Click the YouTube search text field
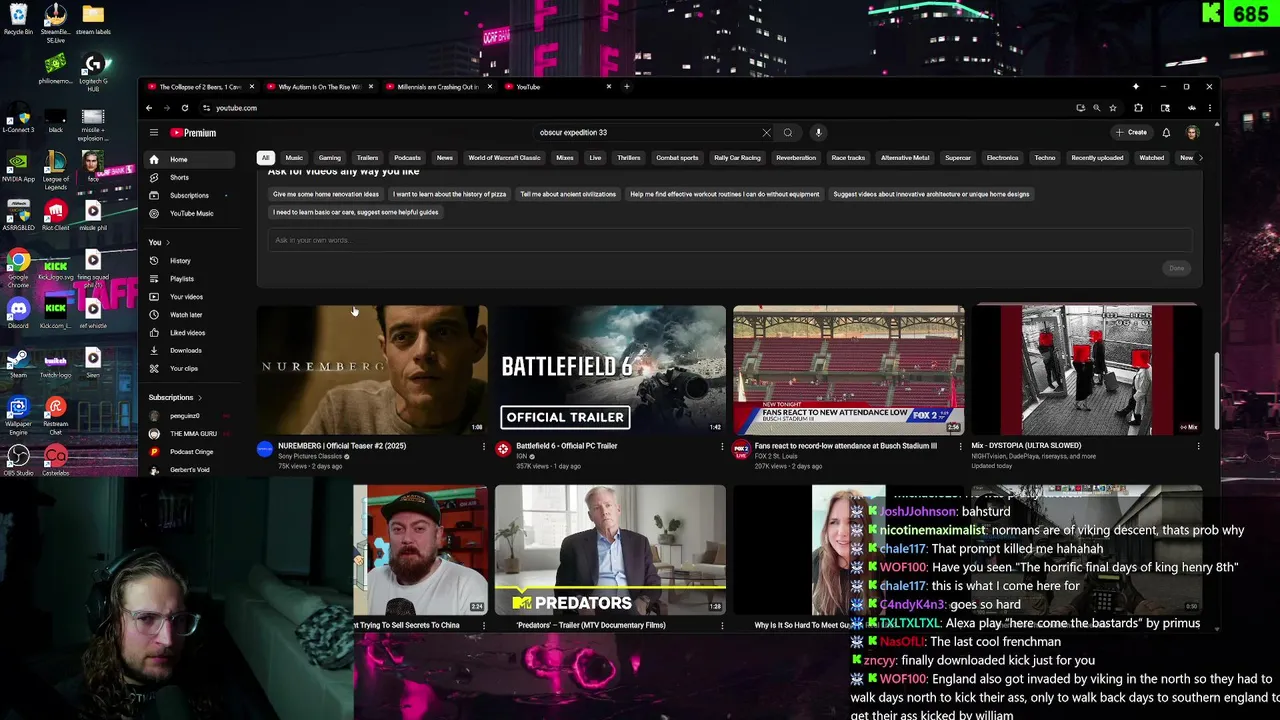 [646, 132]
